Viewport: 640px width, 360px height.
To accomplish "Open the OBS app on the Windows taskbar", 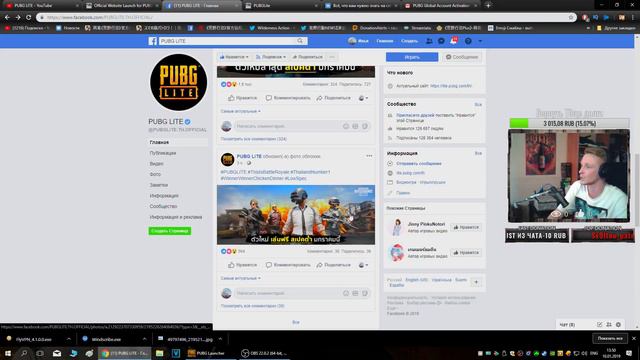I will click(x=264, y=353).
